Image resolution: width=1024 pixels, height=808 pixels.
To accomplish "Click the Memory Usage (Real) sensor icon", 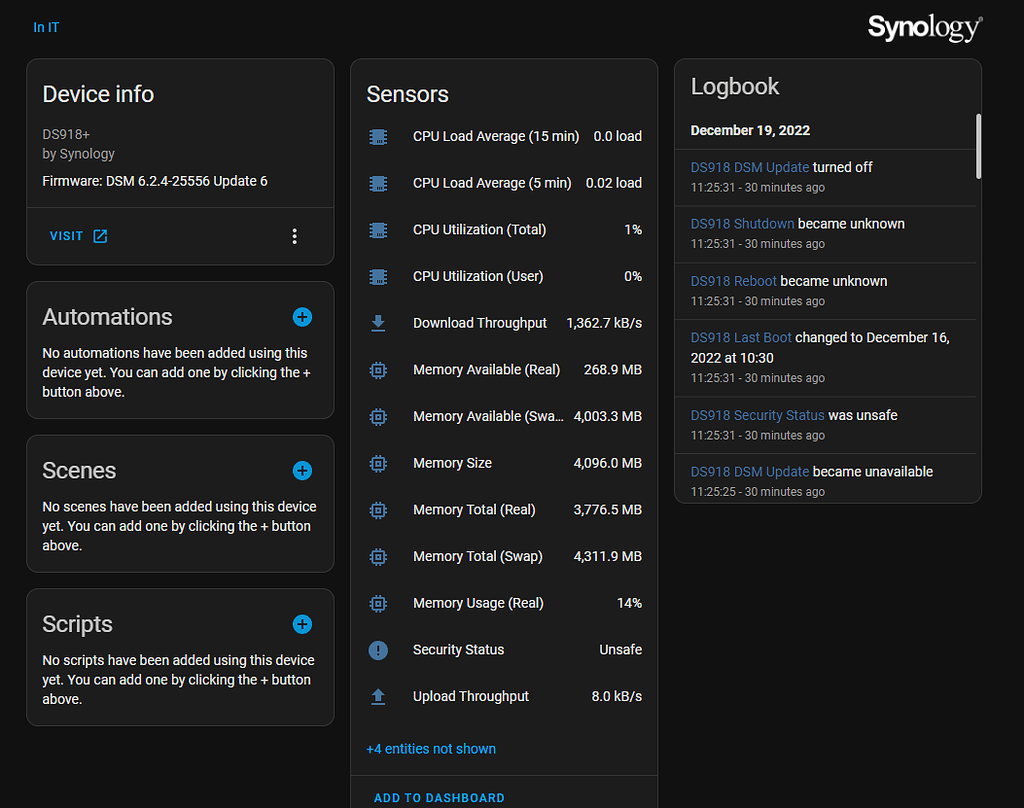I will pyautogui.click(x=378, y=603).
